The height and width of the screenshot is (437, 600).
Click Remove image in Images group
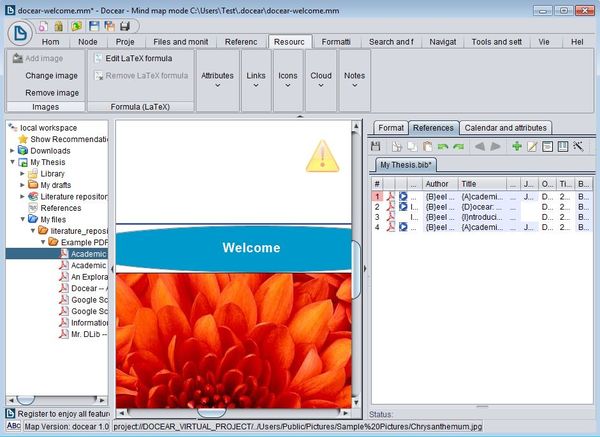52,93
